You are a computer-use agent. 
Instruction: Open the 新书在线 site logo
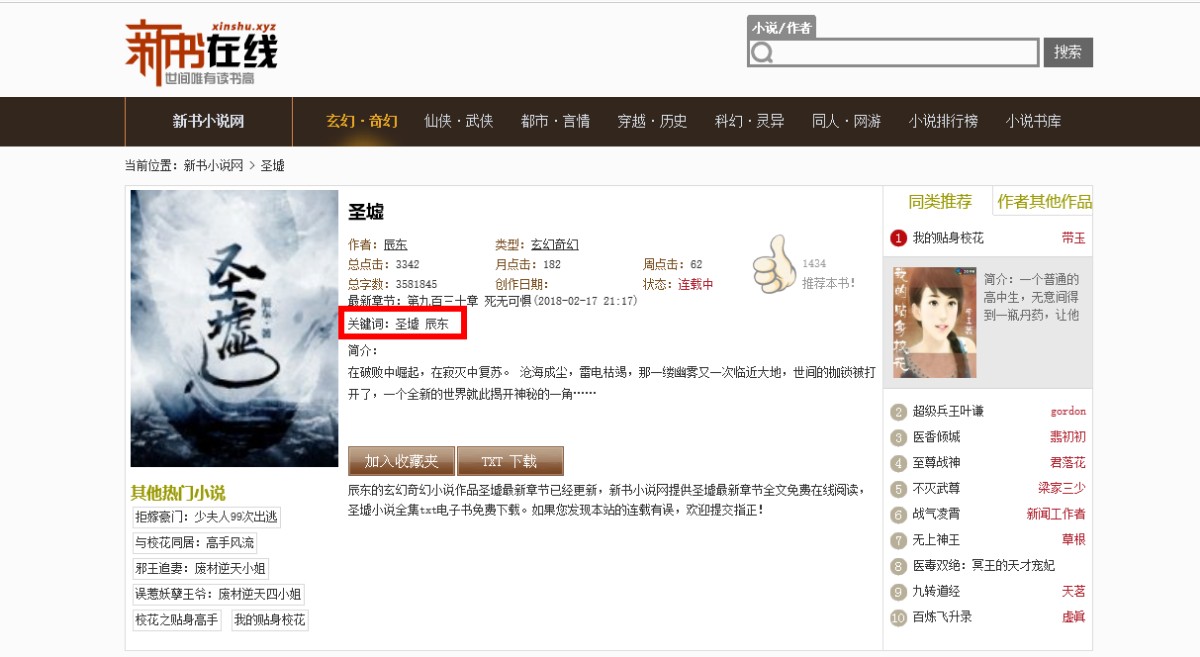tap(201, 52)
